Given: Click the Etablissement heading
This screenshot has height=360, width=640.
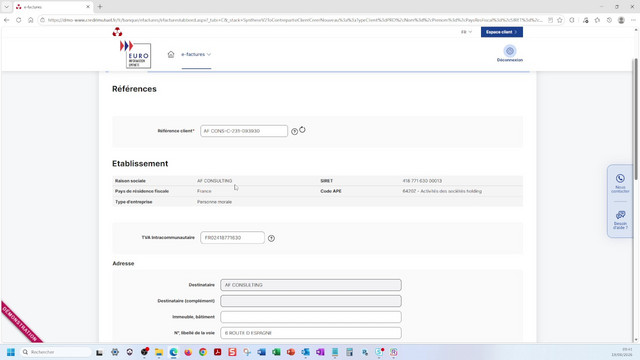Looking at the screenshot, I should 140,164.
